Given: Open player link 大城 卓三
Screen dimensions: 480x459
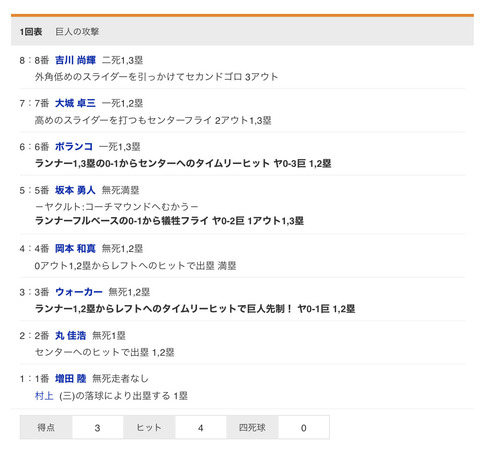Looking at the screenshot, I should pyautogui.click(x=75, y=103).
